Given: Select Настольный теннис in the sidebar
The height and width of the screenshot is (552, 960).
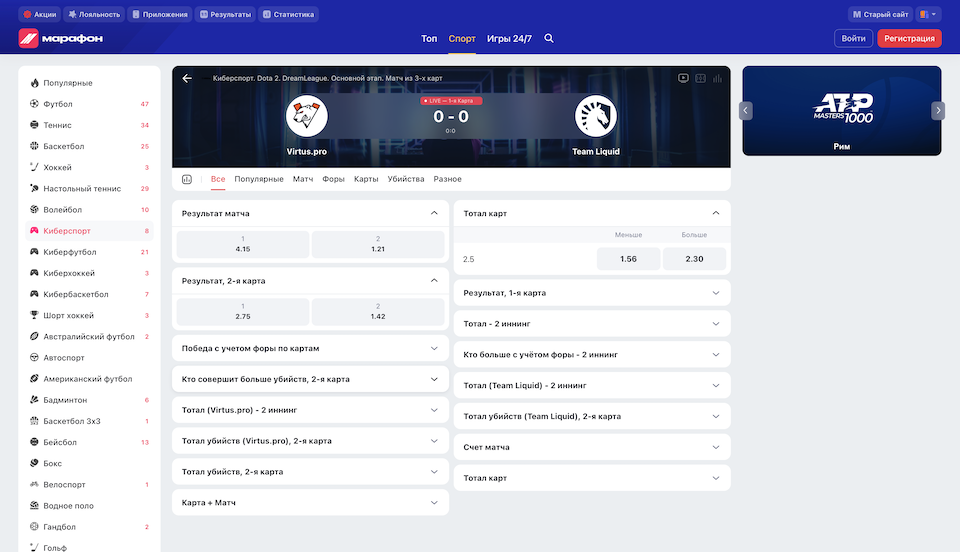Looking at the screenshot, I should click(x=89, y=188).
